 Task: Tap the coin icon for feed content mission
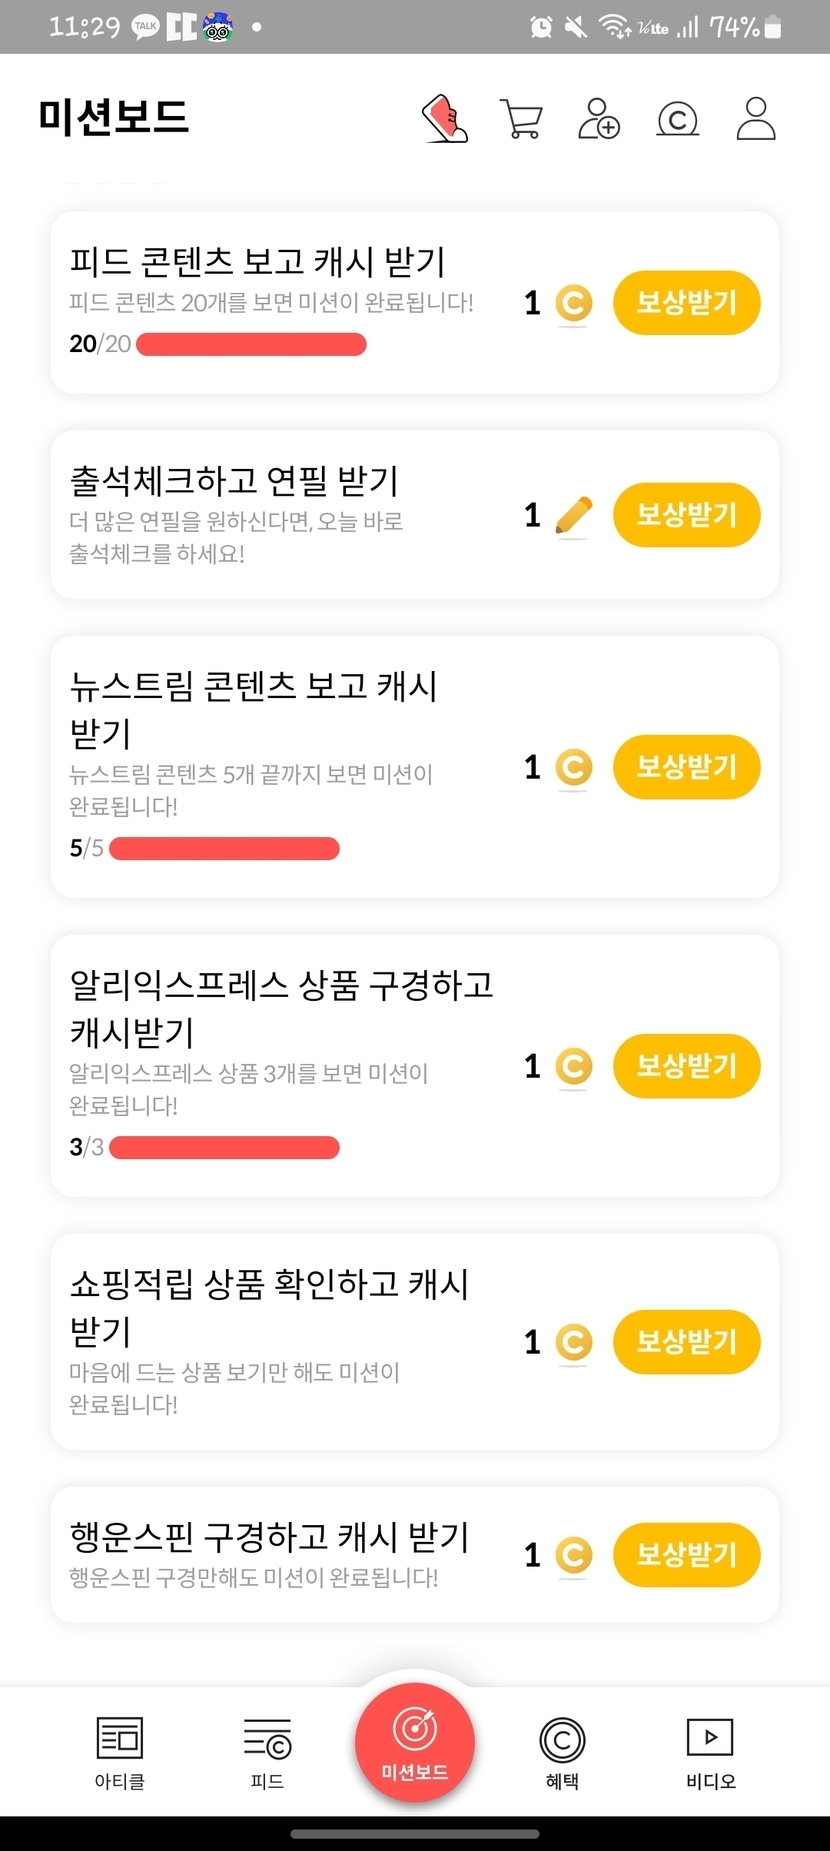573,303
